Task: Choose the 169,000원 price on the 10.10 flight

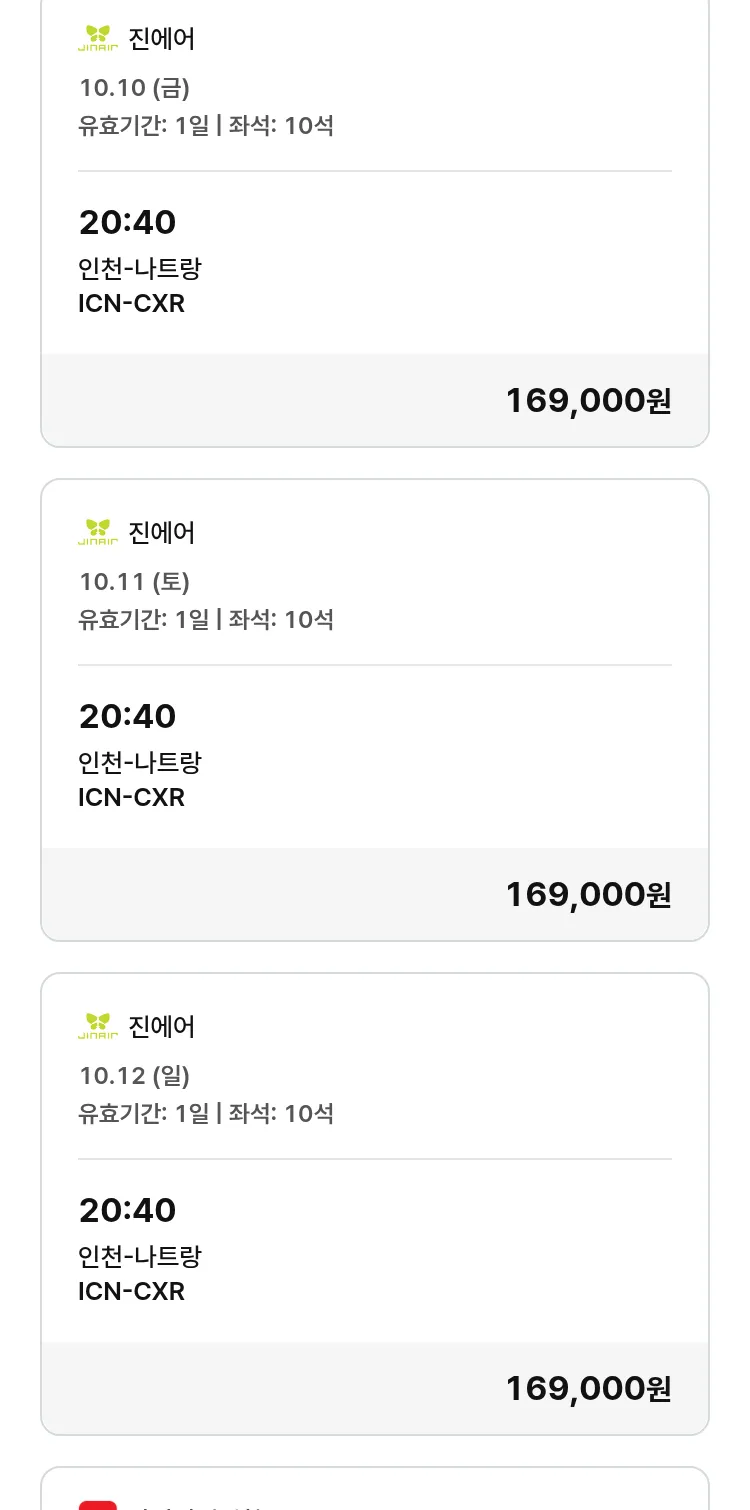Action: coord(588,400)
